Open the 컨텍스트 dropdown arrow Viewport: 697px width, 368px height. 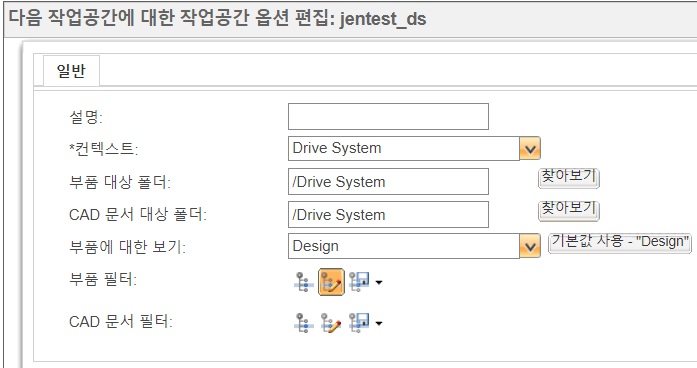530,148
